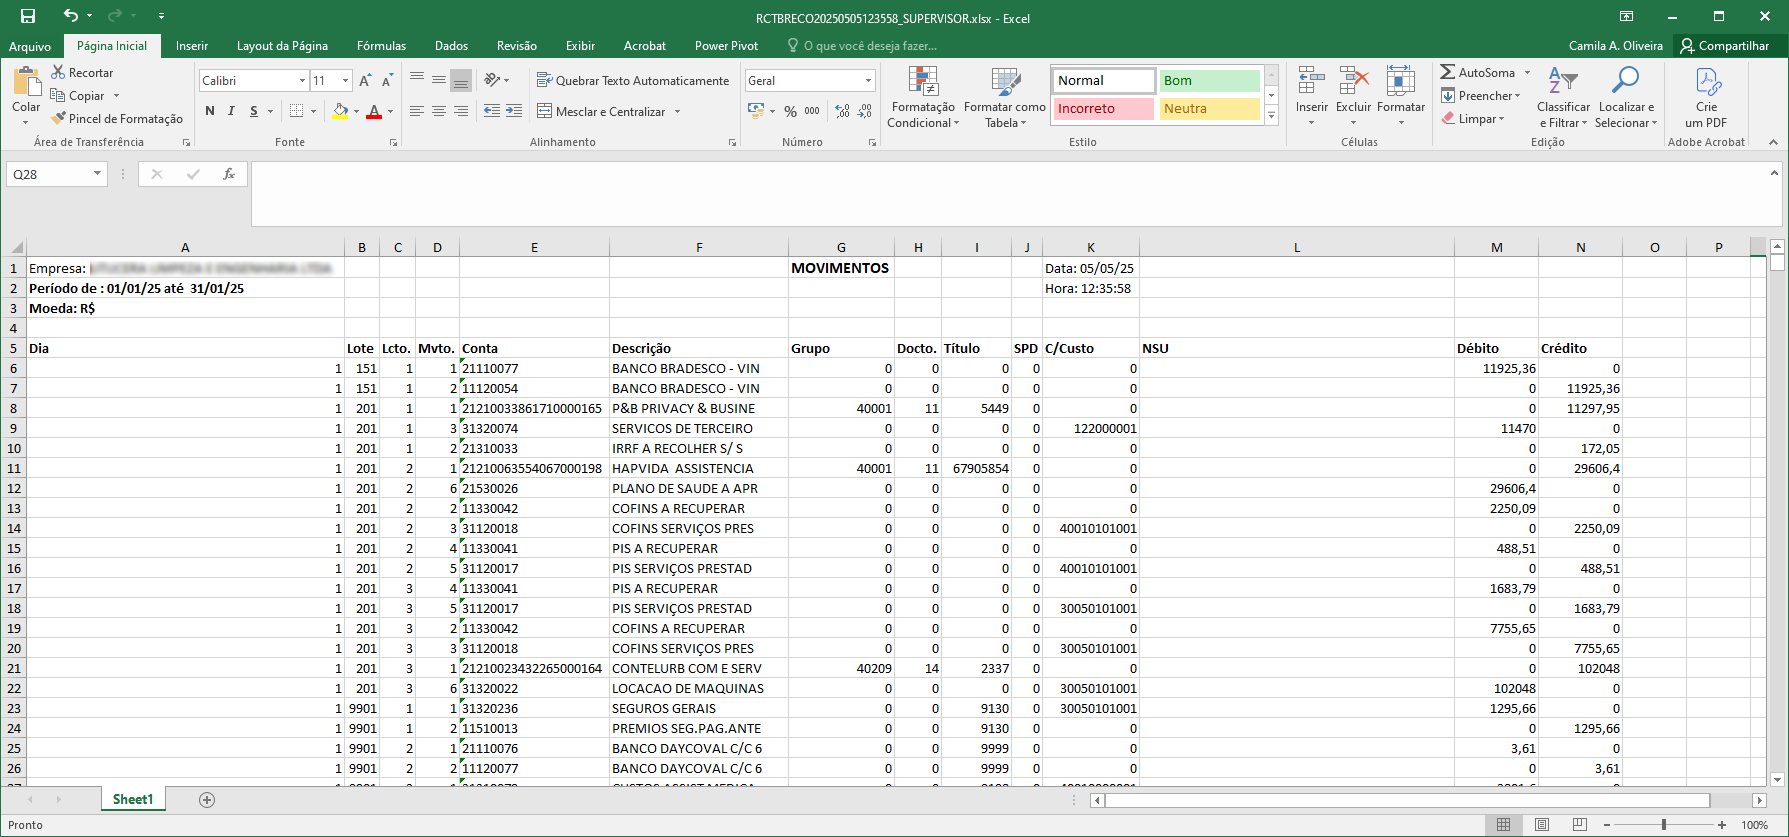
Task: Increase decimal places
Action: click(843, 111)
